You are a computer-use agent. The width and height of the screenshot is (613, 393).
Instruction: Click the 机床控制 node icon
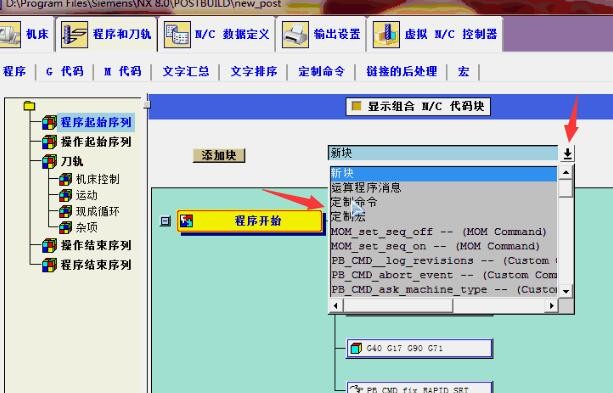click(65, 179)
